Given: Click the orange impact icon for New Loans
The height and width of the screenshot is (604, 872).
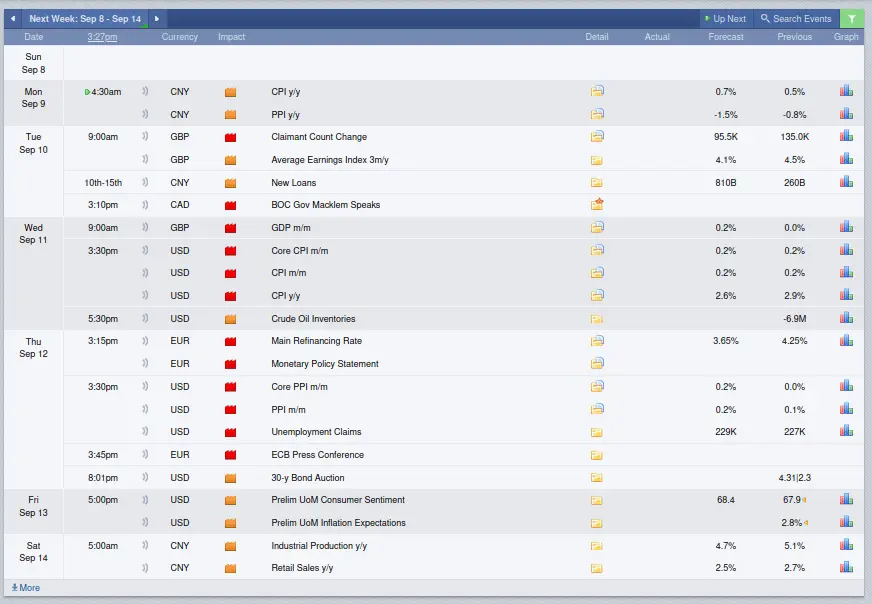Looking at the screenshot, I should [x=230, y=182].
